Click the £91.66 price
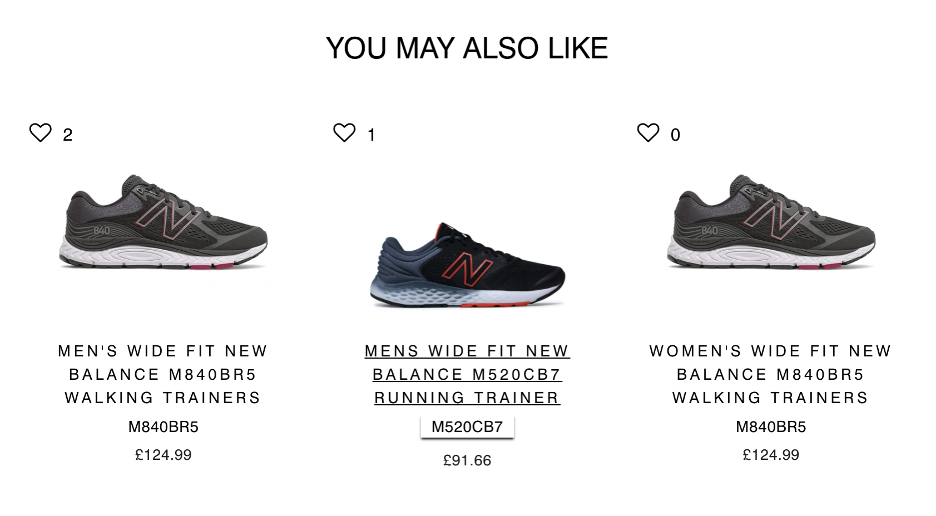The width and height of the screenshot is (936, 516). [x=467, y=461]
